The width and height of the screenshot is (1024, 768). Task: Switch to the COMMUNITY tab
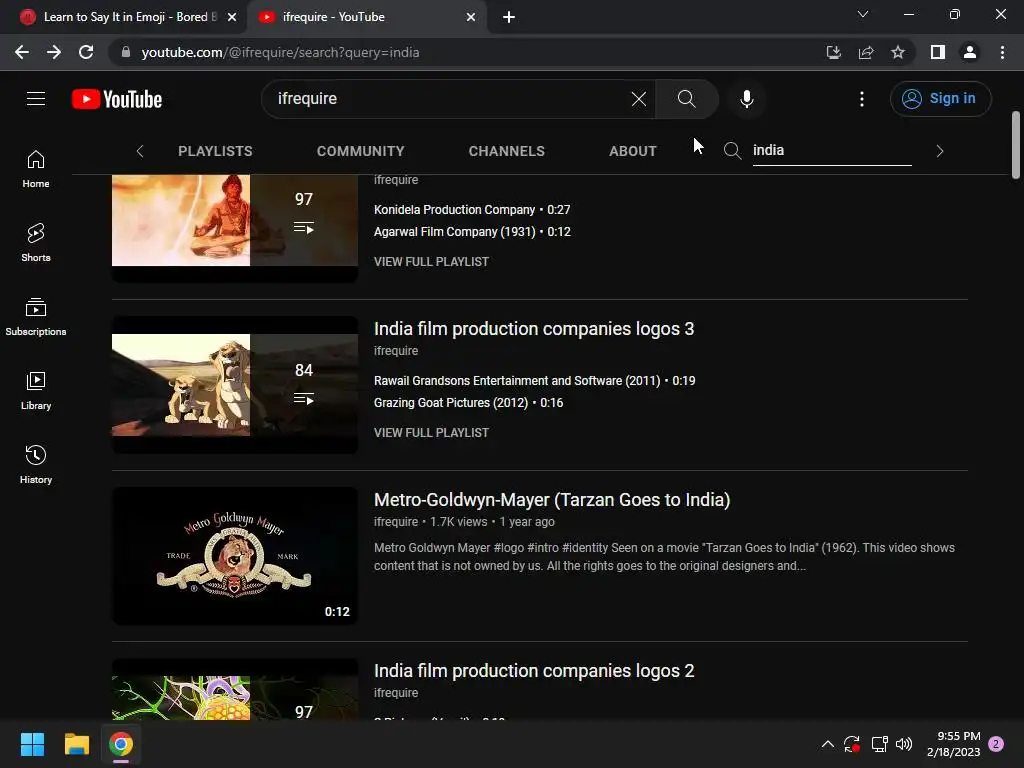(x=360, y=151)
